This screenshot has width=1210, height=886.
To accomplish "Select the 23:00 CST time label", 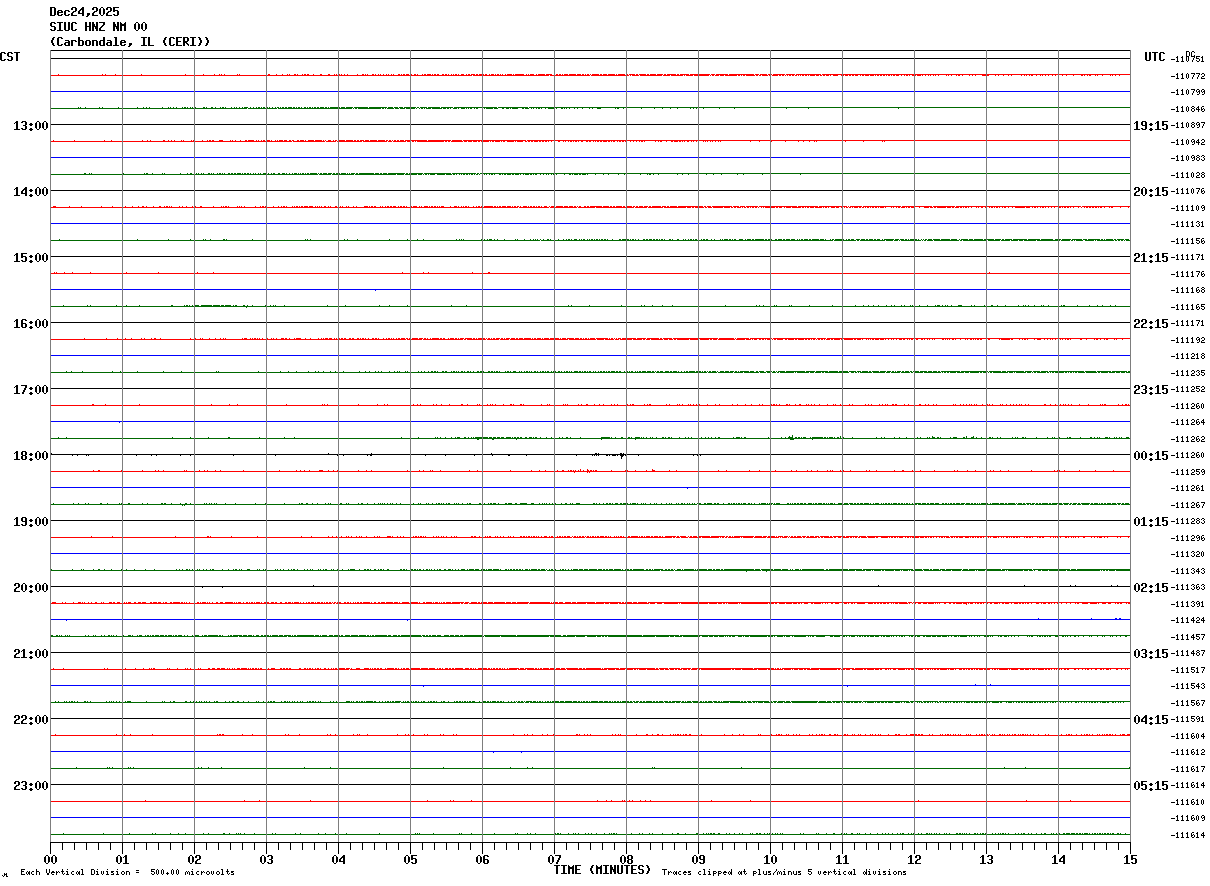I will (x=31, y=786).
